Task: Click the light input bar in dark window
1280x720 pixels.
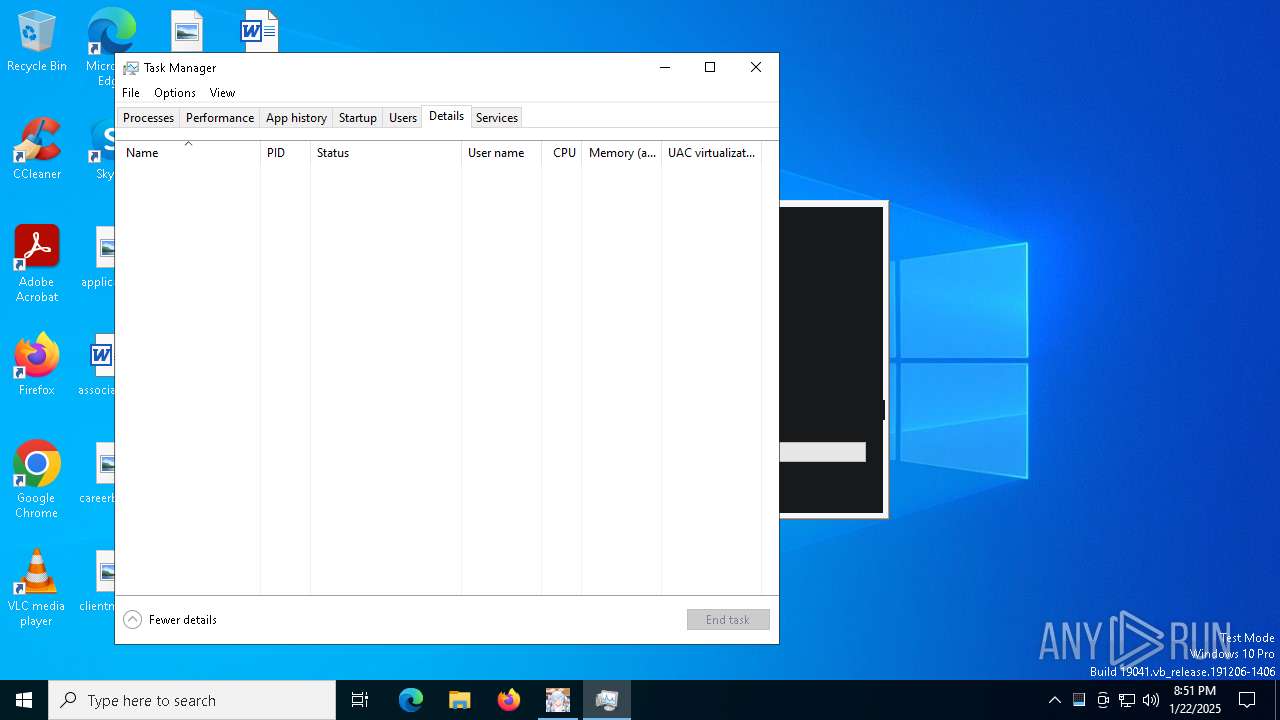Action: point(823,452)
